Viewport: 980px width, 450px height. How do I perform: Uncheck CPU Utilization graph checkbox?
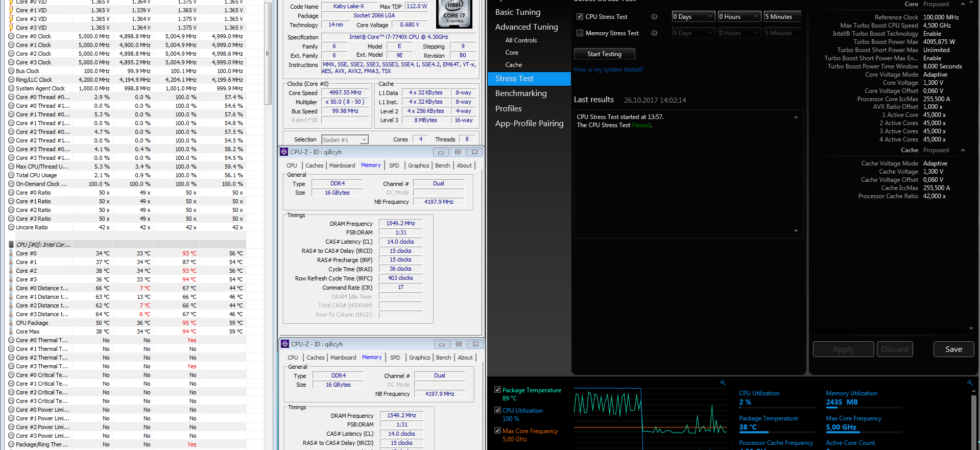click(498, 411)
